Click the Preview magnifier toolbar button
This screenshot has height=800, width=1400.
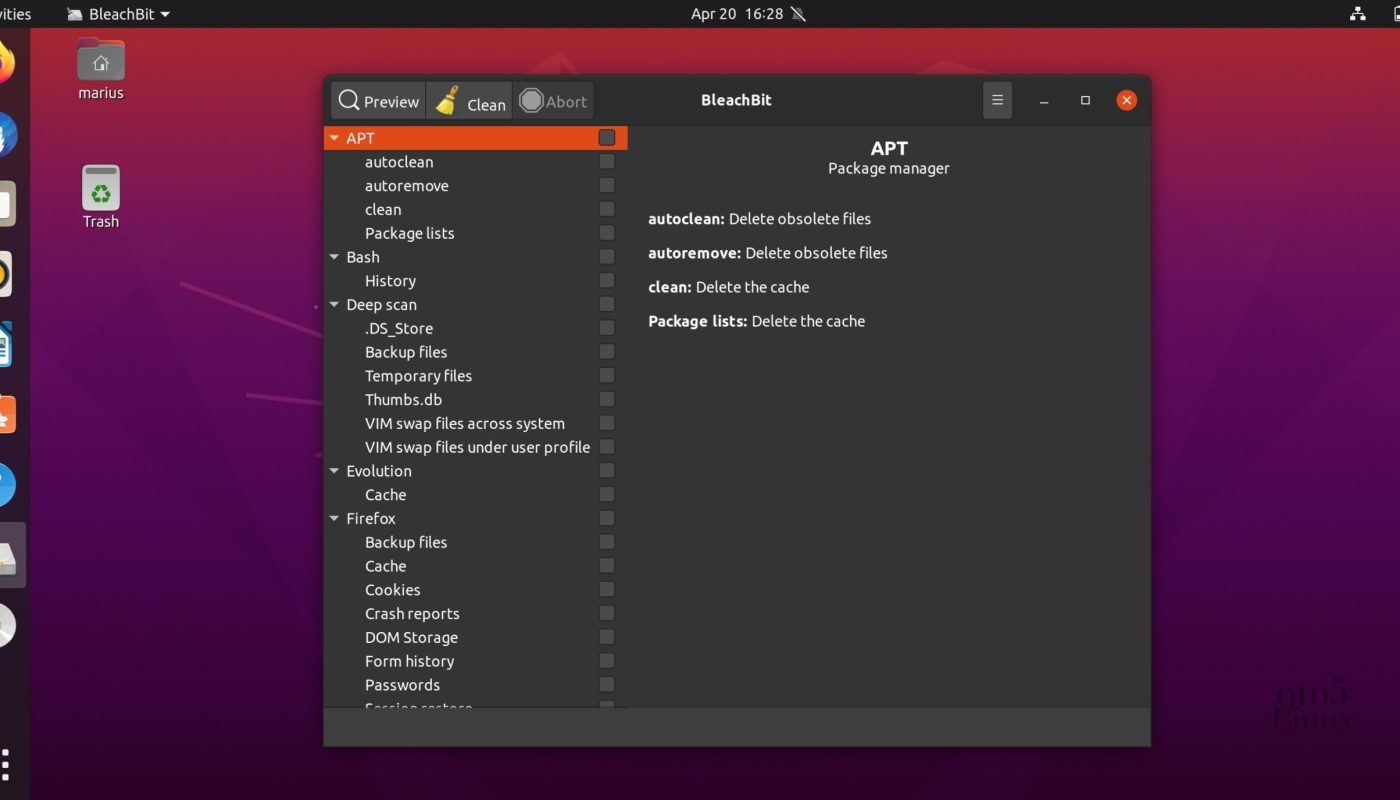[379, 101]
